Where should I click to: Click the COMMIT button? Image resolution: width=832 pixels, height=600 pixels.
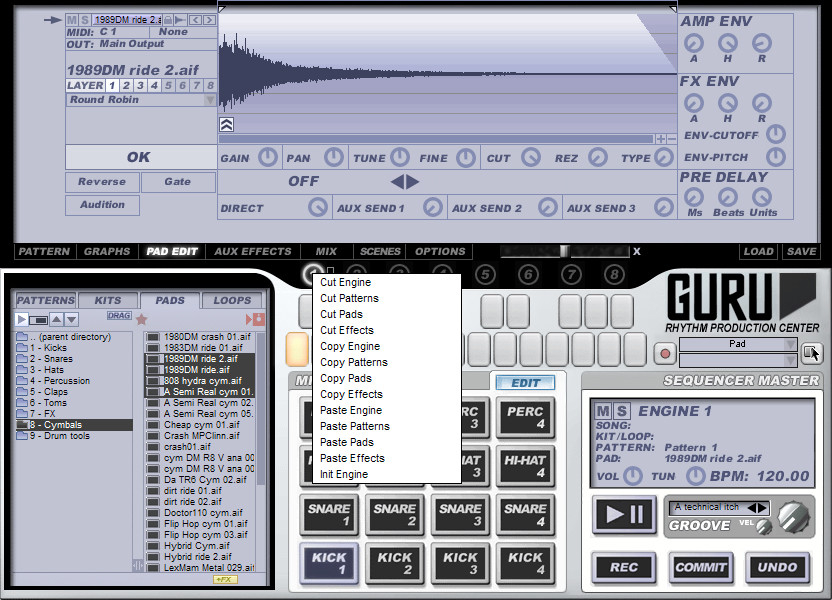pyautogui.click(x=701, y=567)
